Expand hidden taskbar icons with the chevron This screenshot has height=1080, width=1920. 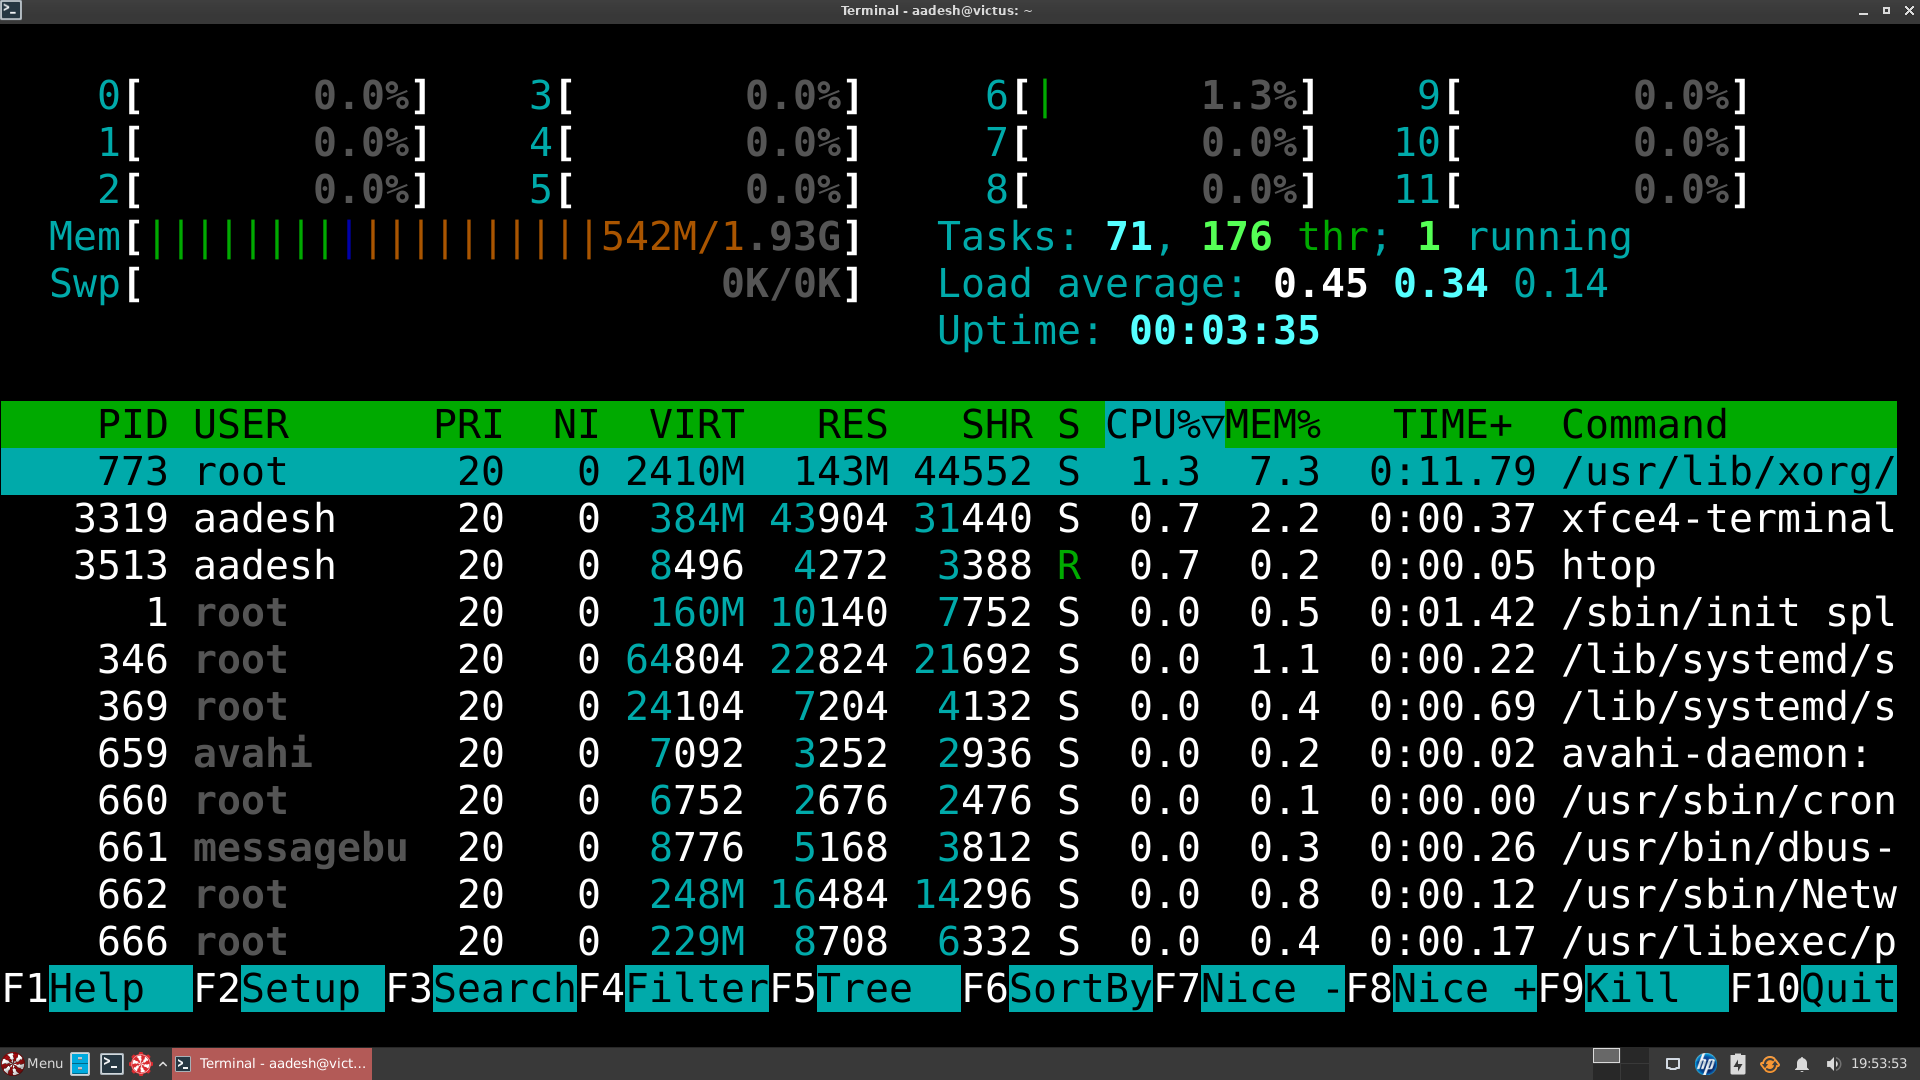coord(162,1063)
